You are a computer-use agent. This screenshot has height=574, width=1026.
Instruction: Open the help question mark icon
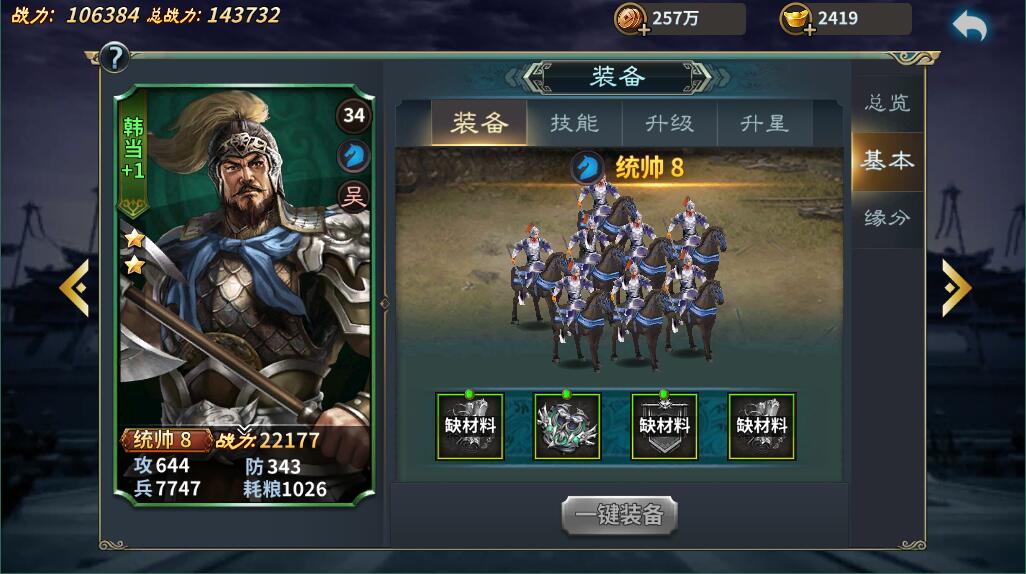click(115, 58)
